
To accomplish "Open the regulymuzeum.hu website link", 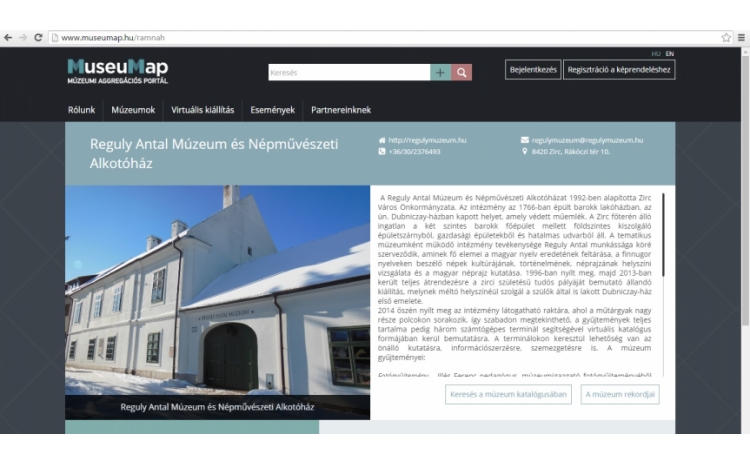I will point(427,140).
